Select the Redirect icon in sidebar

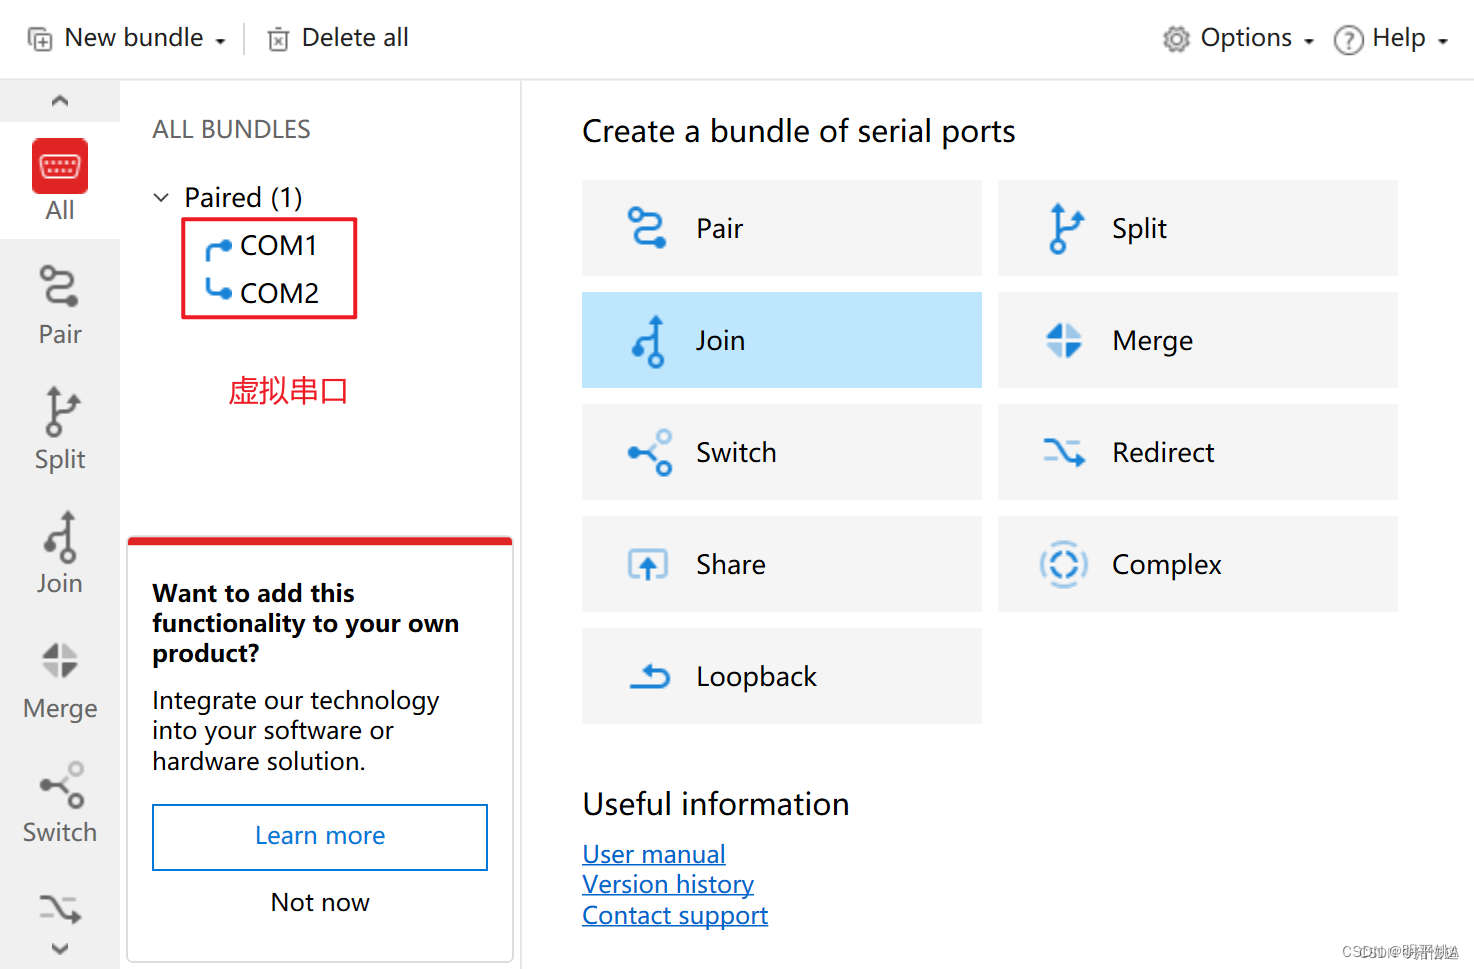60,908
